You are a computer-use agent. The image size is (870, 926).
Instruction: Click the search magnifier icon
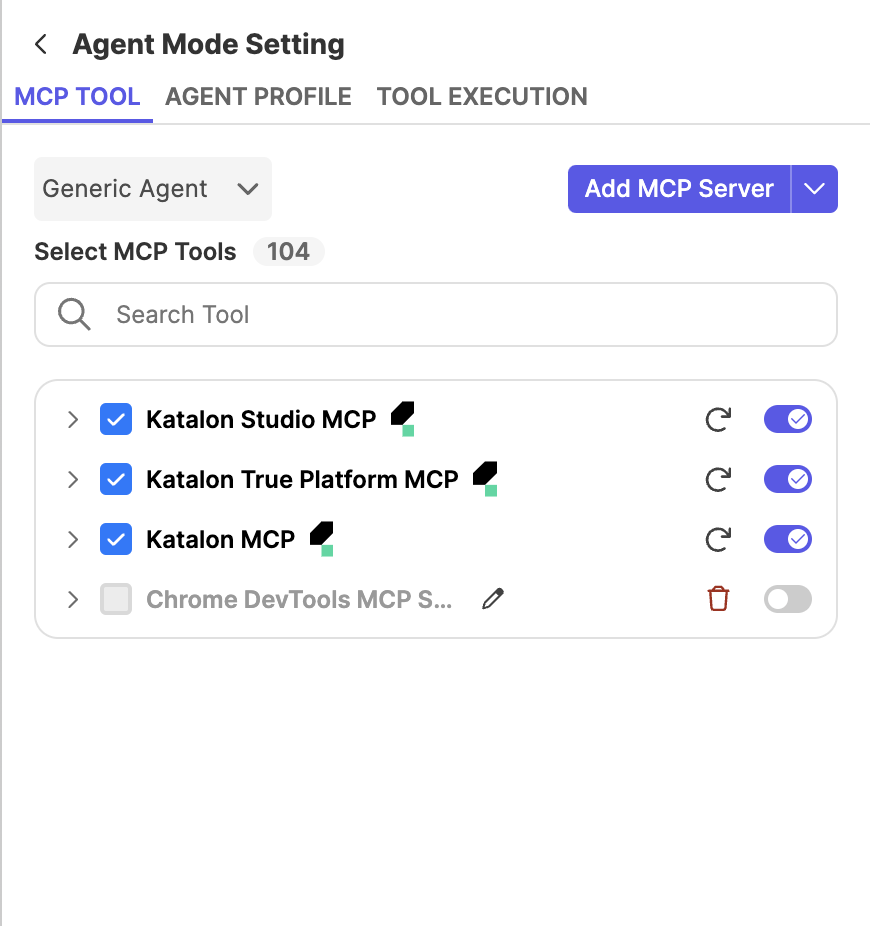coord(74,313)
